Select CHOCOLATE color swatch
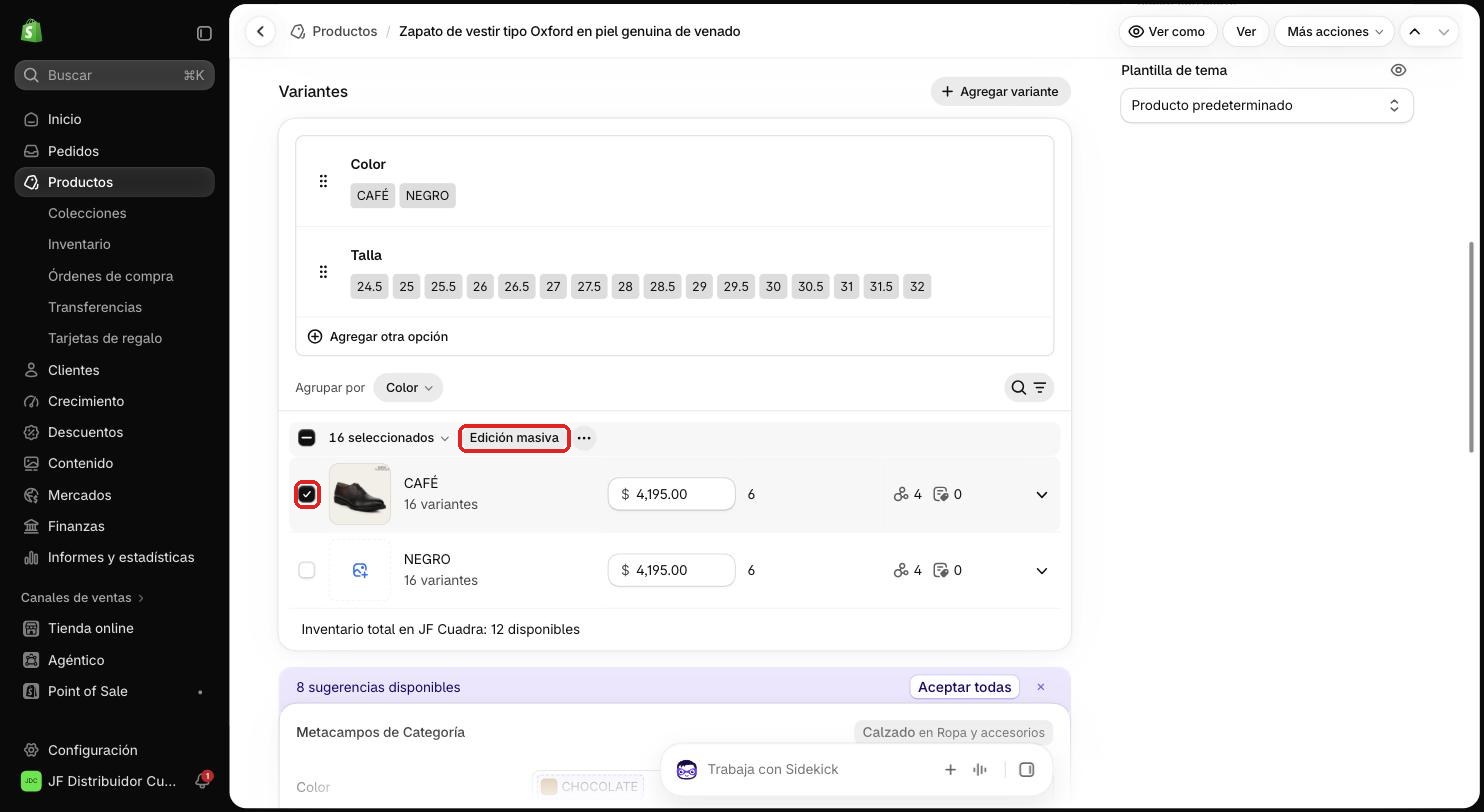1484x812 pixels. 590,786
